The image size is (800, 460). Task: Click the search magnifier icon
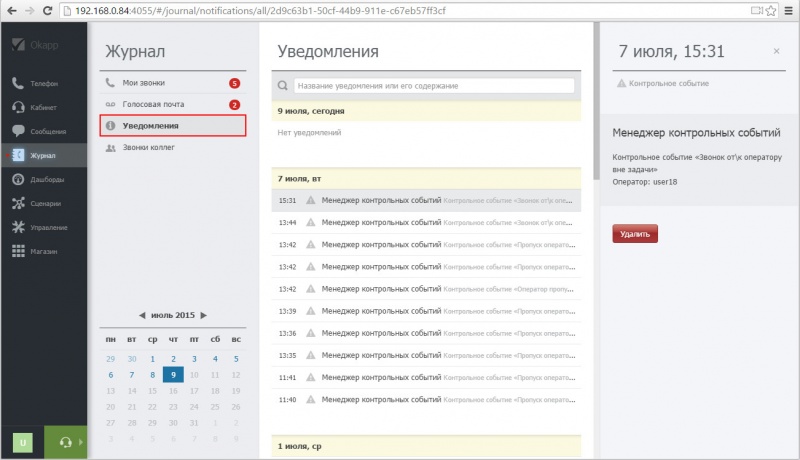click(283, 86)
